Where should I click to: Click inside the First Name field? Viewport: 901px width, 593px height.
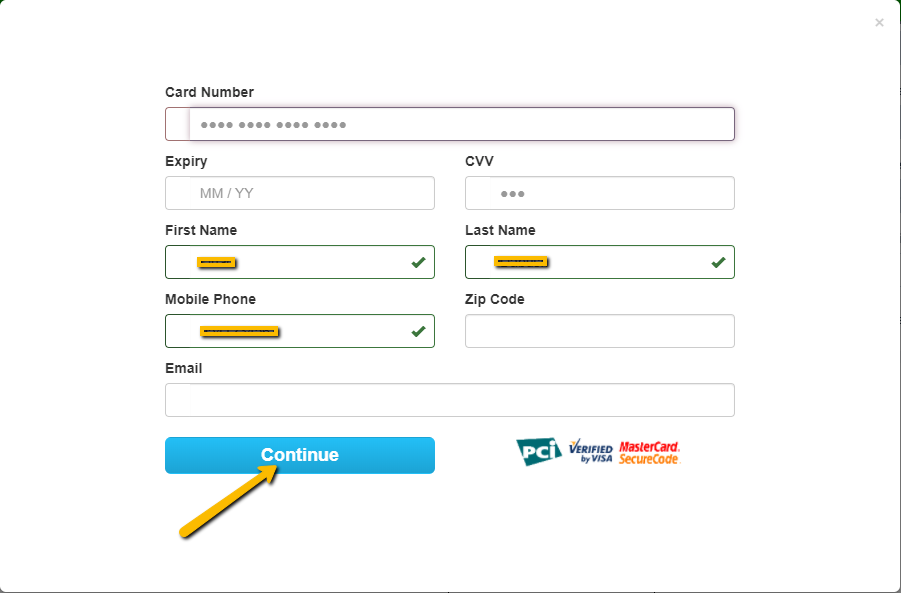(300, 262)
